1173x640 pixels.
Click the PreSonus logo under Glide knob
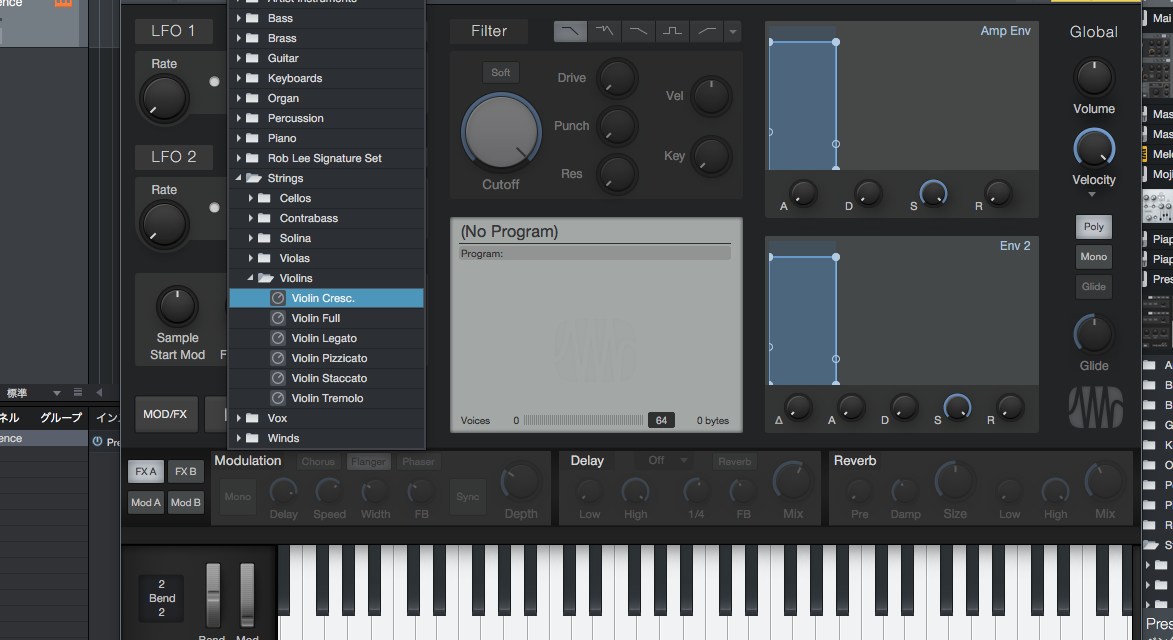1095,407
